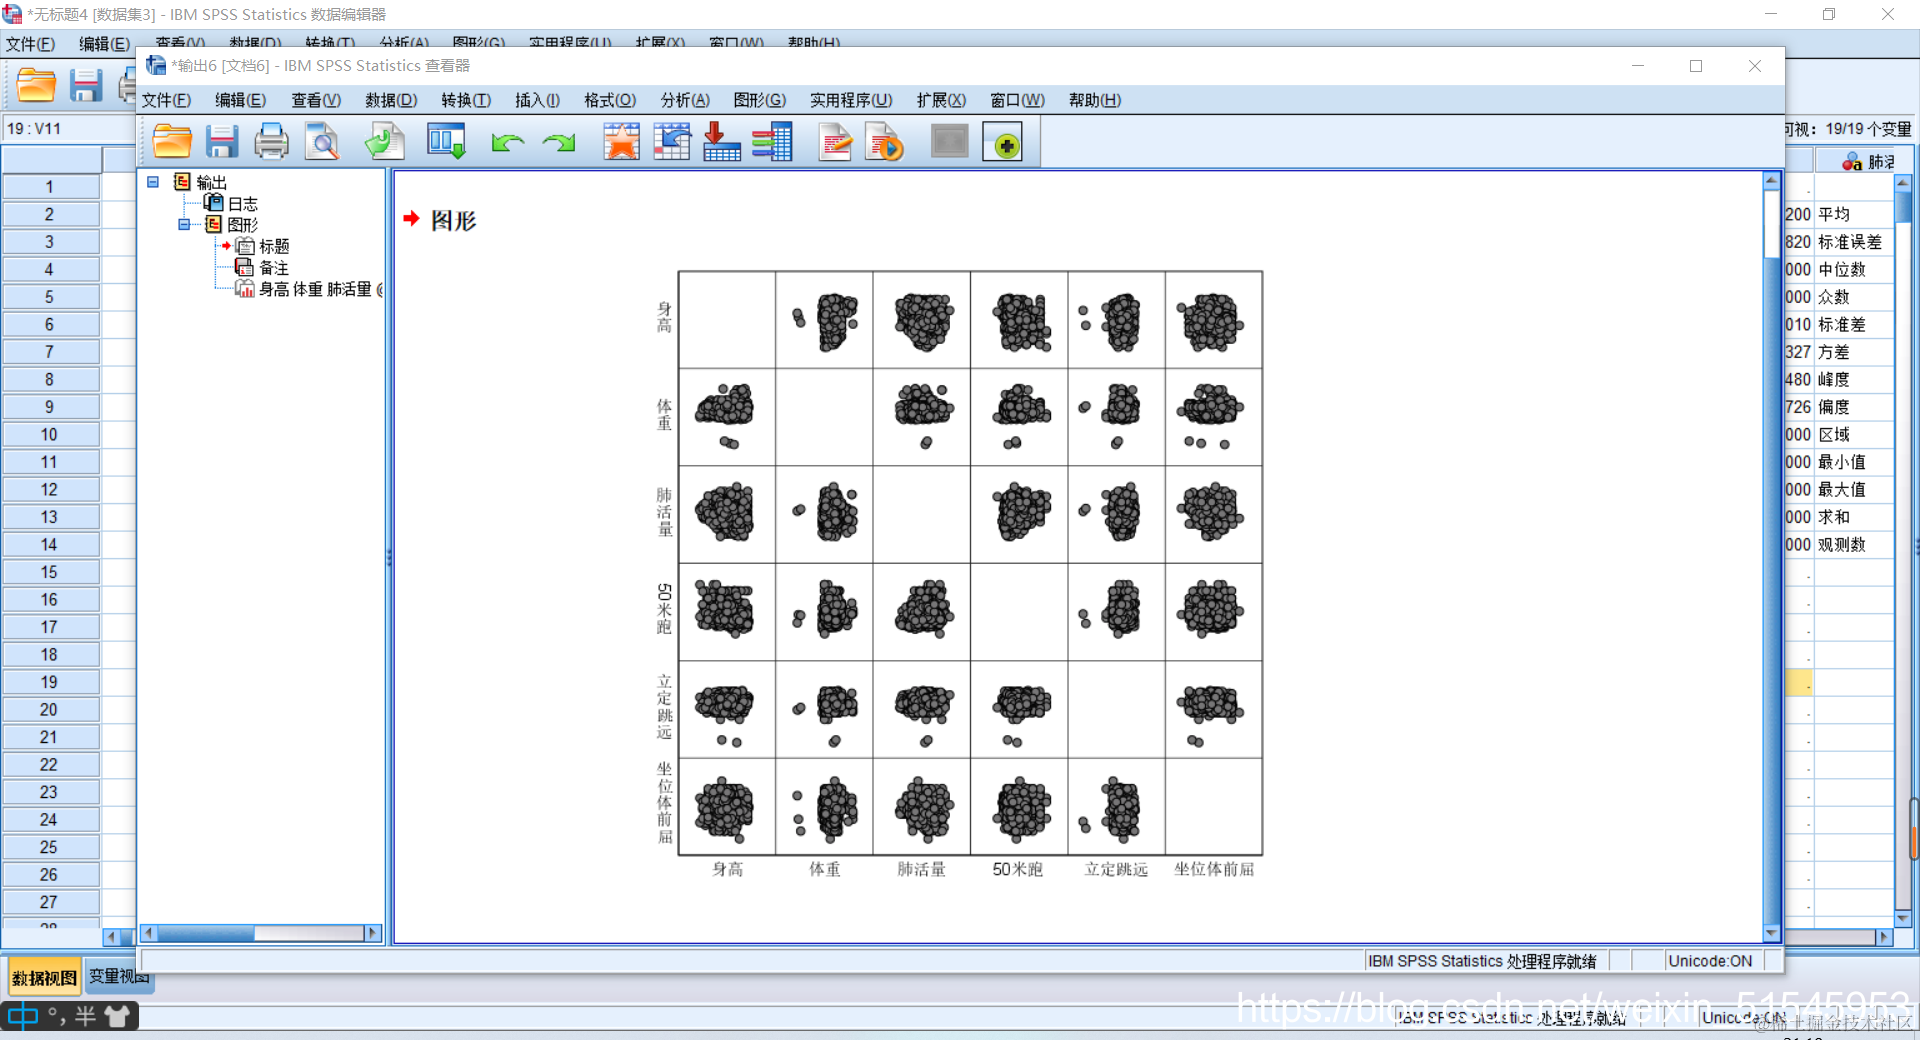The height and width of the screenshot is (1040, 1920).
Task: Click the IME shirt skin icon
Action: click(x=118, y=1017)
